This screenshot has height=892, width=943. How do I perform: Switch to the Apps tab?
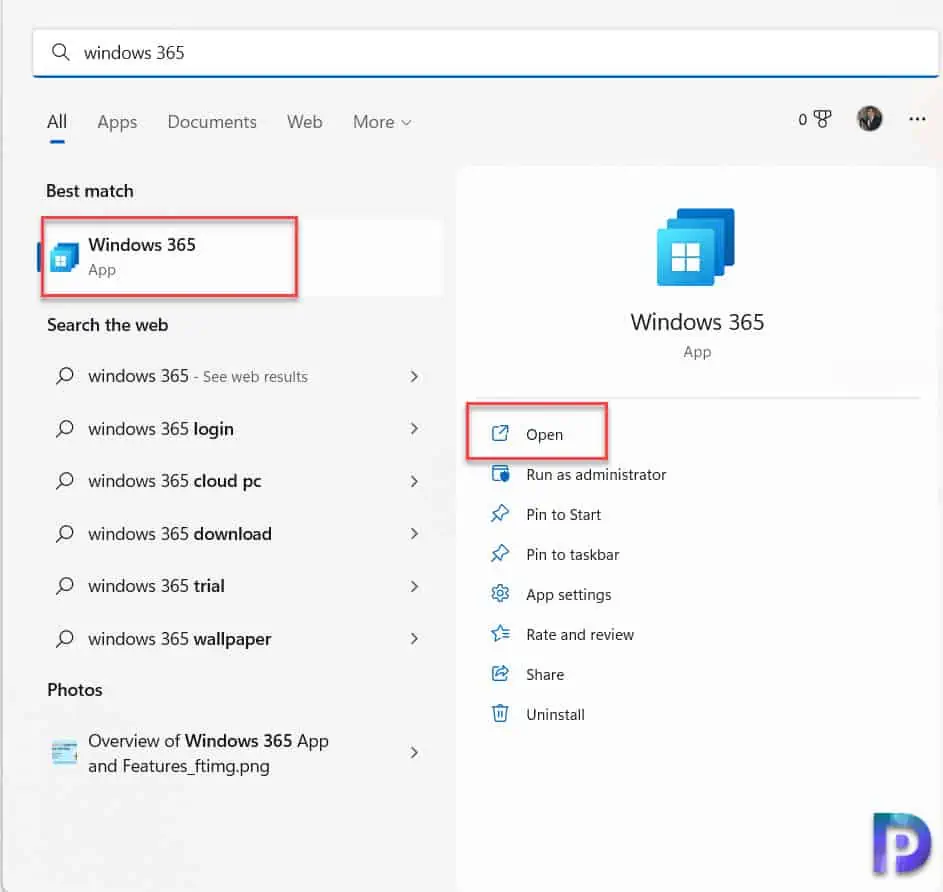[117, 122]
